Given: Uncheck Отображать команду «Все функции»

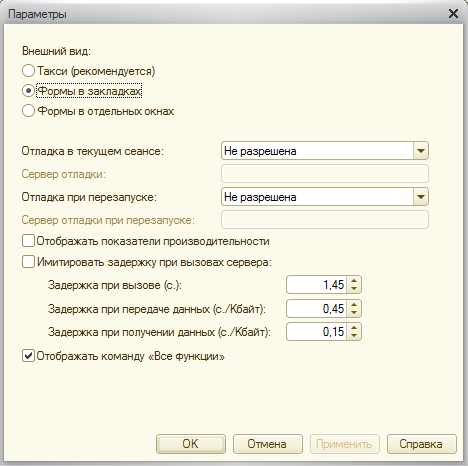Looking at the screenshot, I should click(x=28, y=356).
